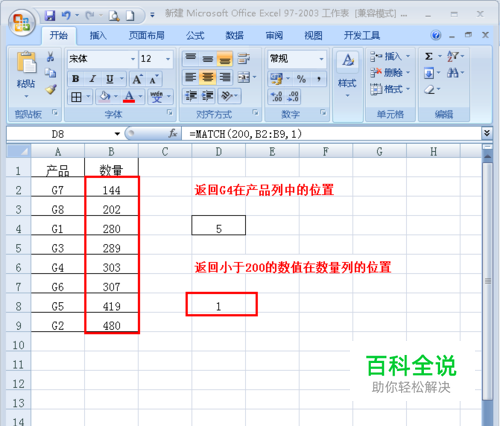Viewport: 500px width, 426px height.
Task: Open the Fill down menu
Action: [429, 73]
